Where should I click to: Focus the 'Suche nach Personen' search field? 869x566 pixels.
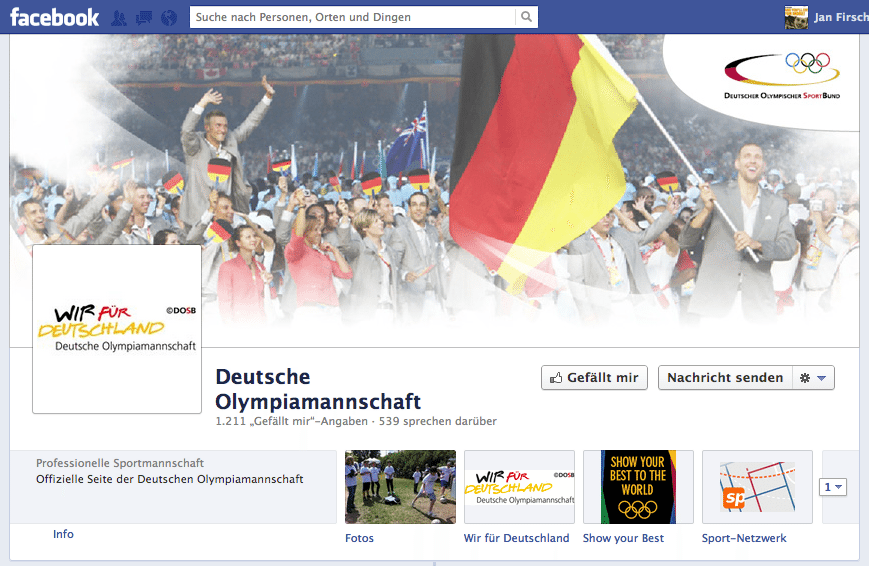(x=352, y=17)
